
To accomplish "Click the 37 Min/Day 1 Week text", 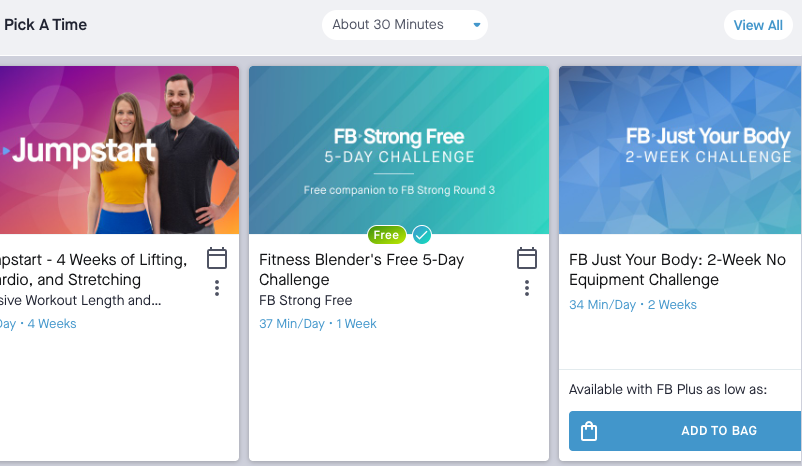I will pyautogui.click(x=317, y=324).
